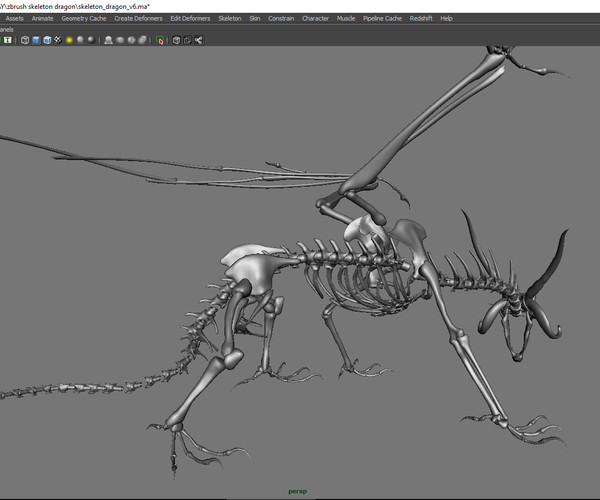The image size is (600, 500).
Task: Click the stacked spheres viewport icon
Action: click(x=142, y=40)
